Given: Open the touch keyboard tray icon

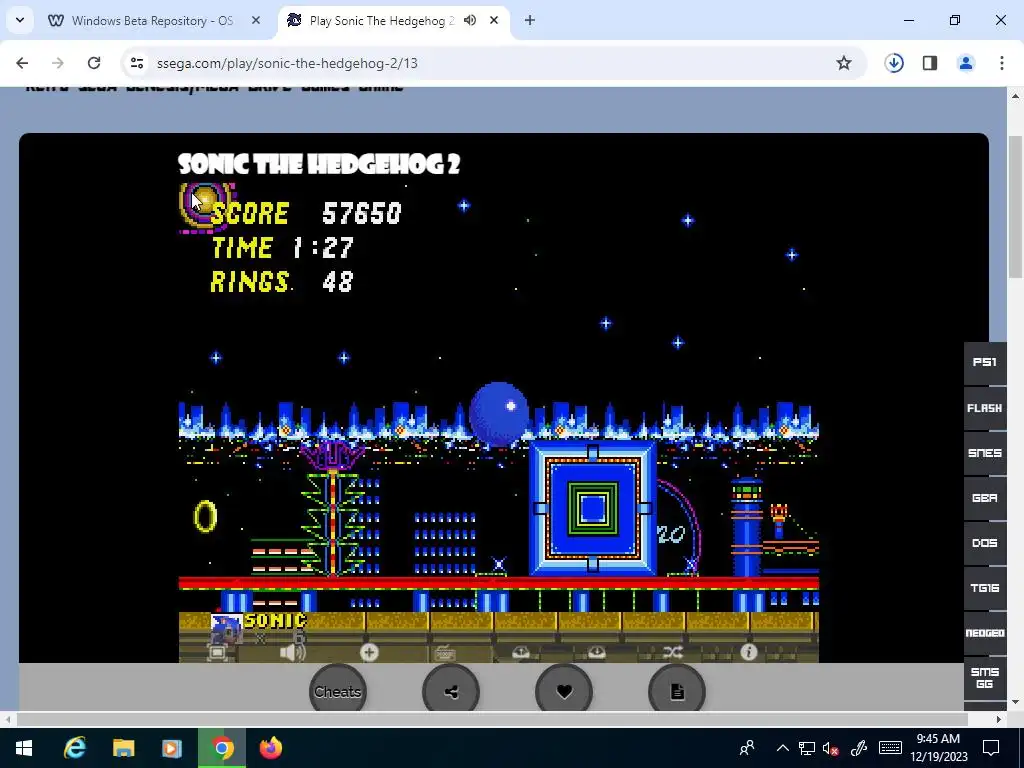Looking at the screenshot, I should [x=891, y=748].
